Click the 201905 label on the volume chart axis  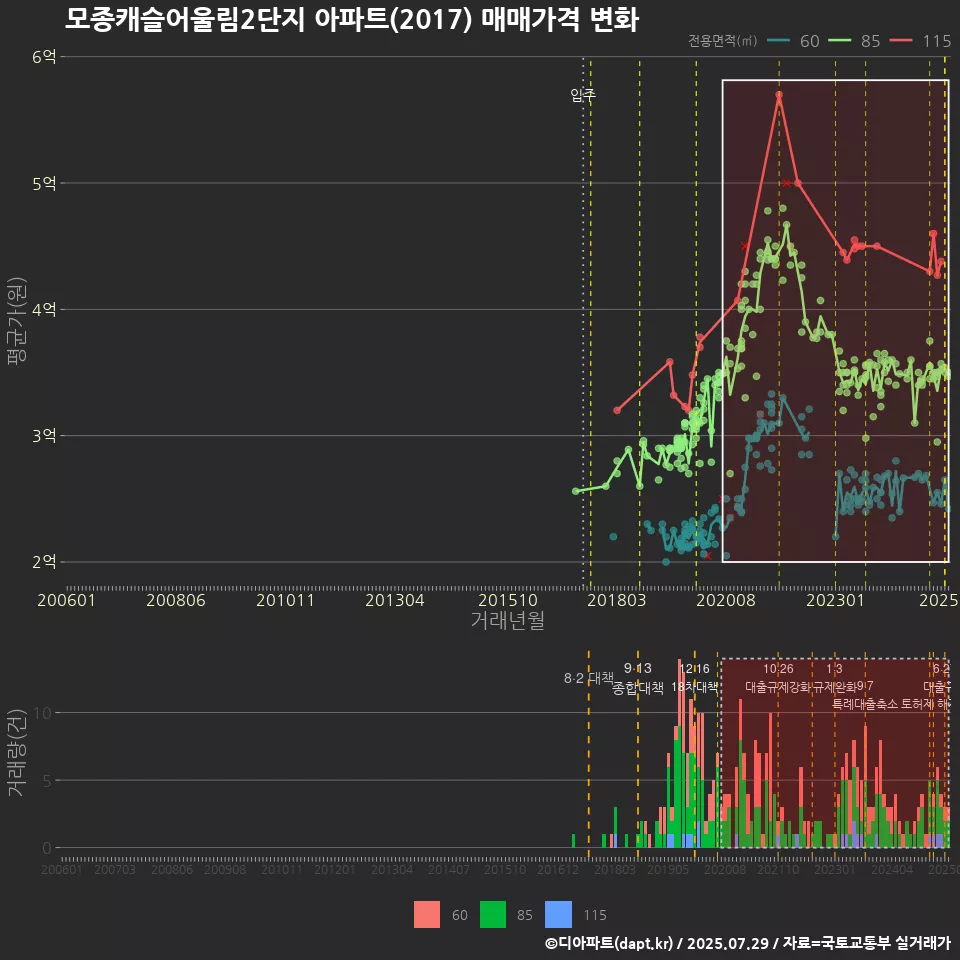(x=668, y=869)
